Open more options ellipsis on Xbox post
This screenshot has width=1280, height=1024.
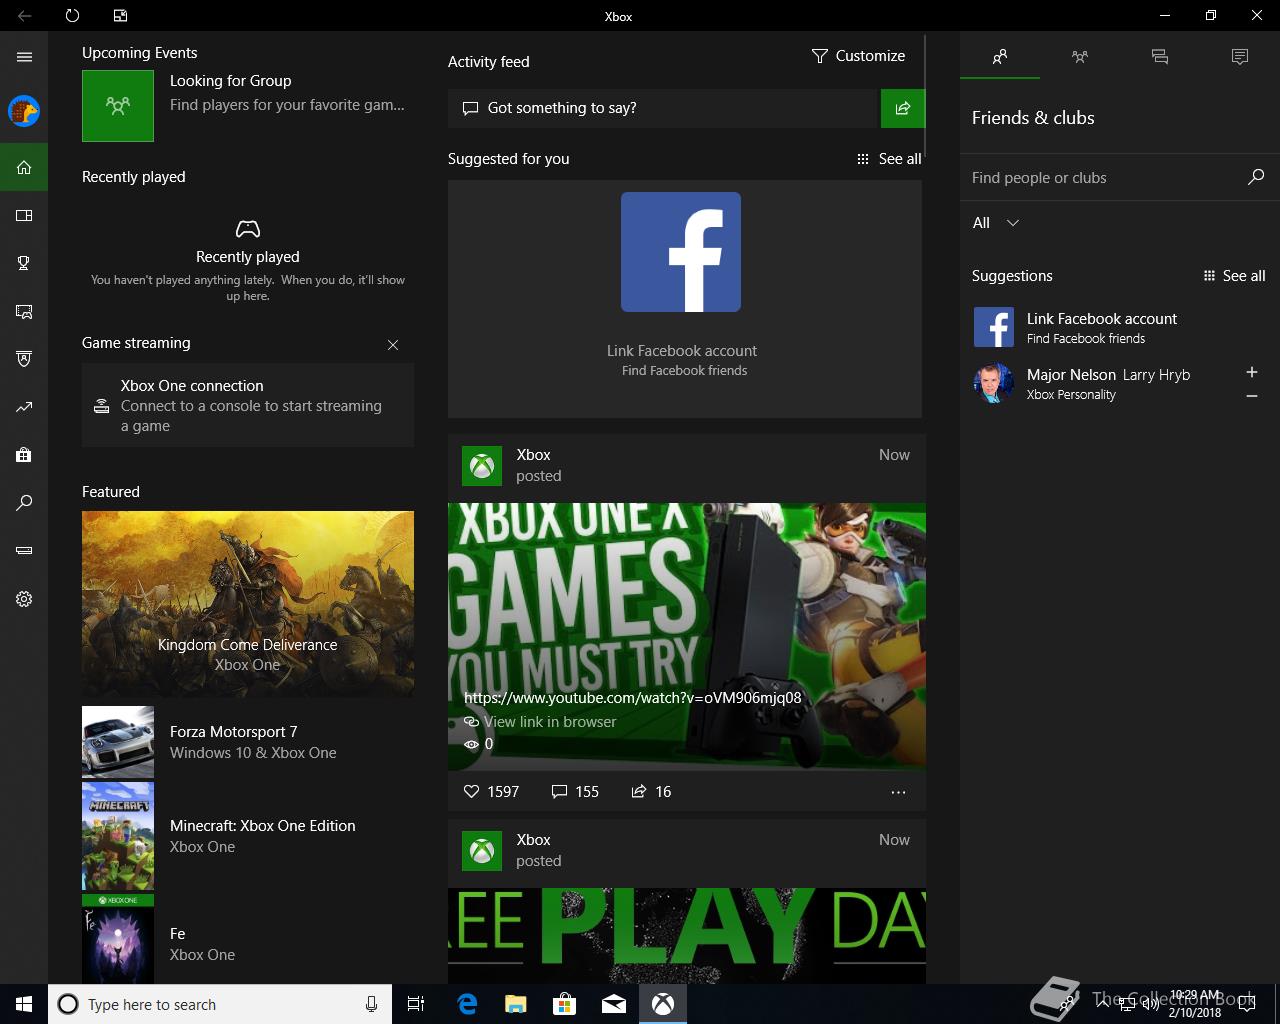coord(898,792)
